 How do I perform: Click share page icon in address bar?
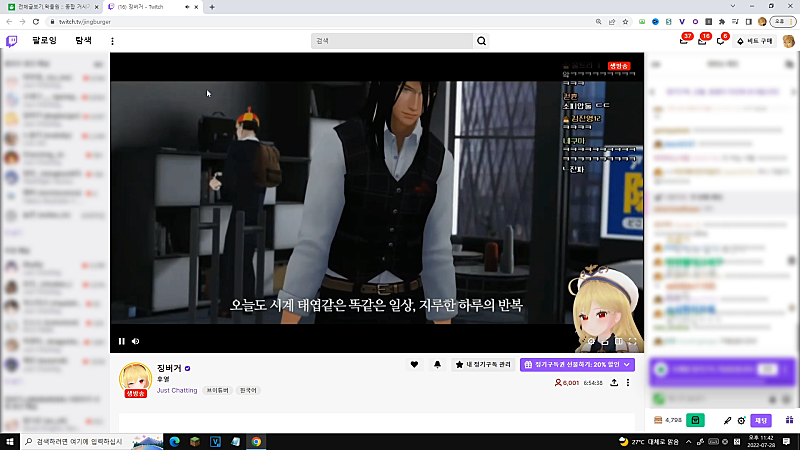(612, 22)
